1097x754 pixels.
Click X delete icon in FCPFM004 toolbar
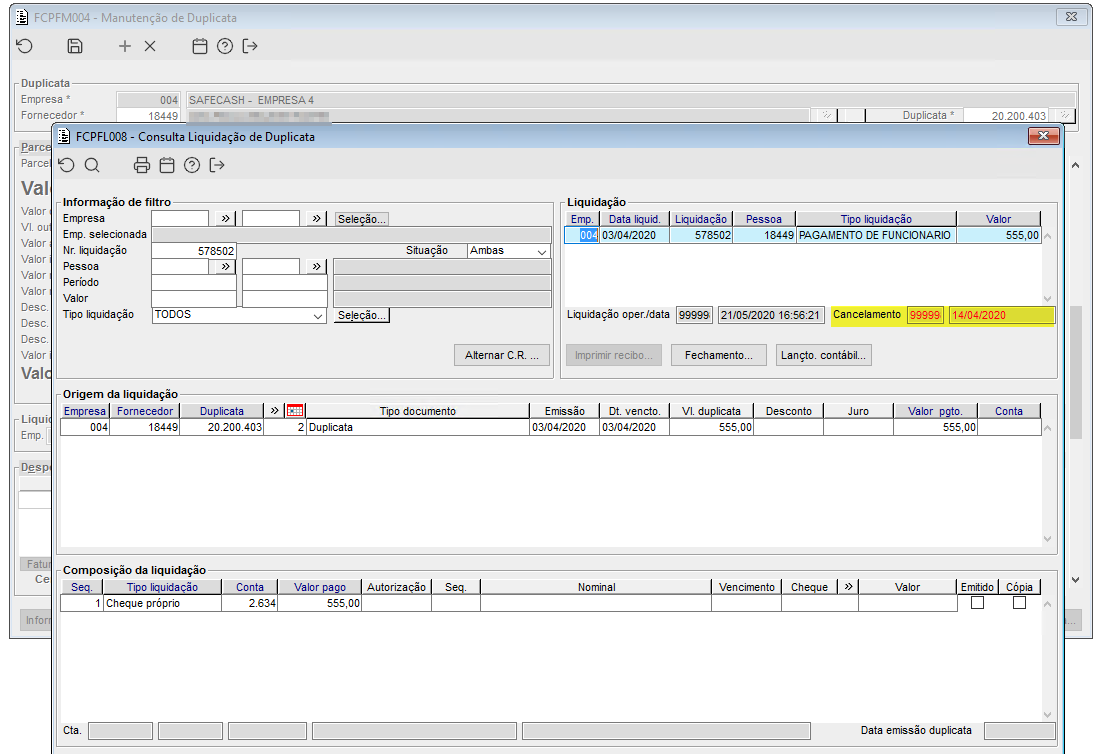150,46
